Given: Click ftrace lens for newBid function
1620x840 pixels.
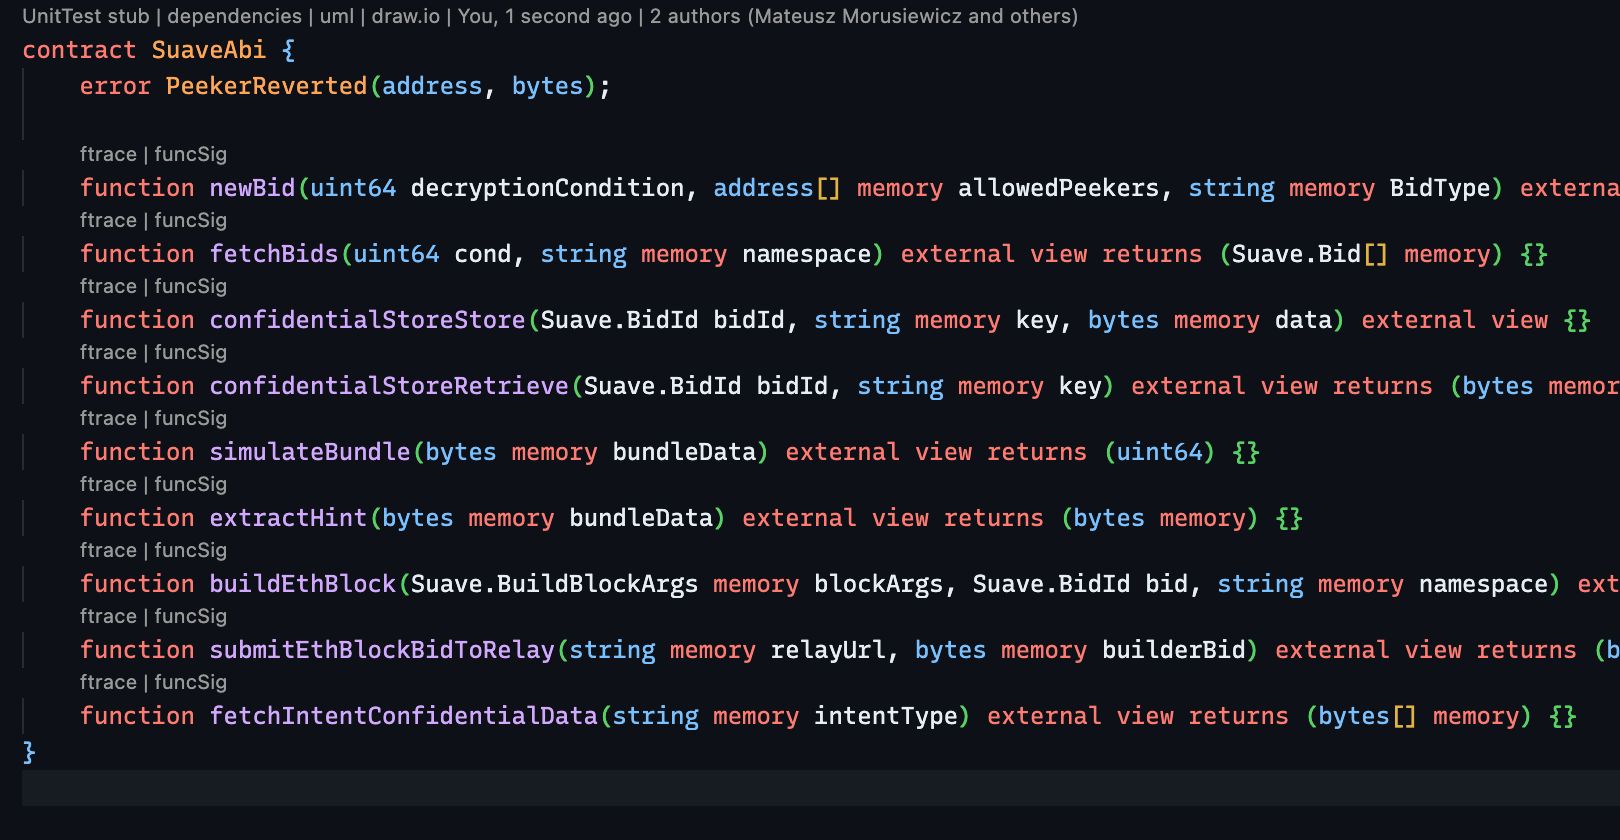Looking at the screenshot, I should 108,154.
